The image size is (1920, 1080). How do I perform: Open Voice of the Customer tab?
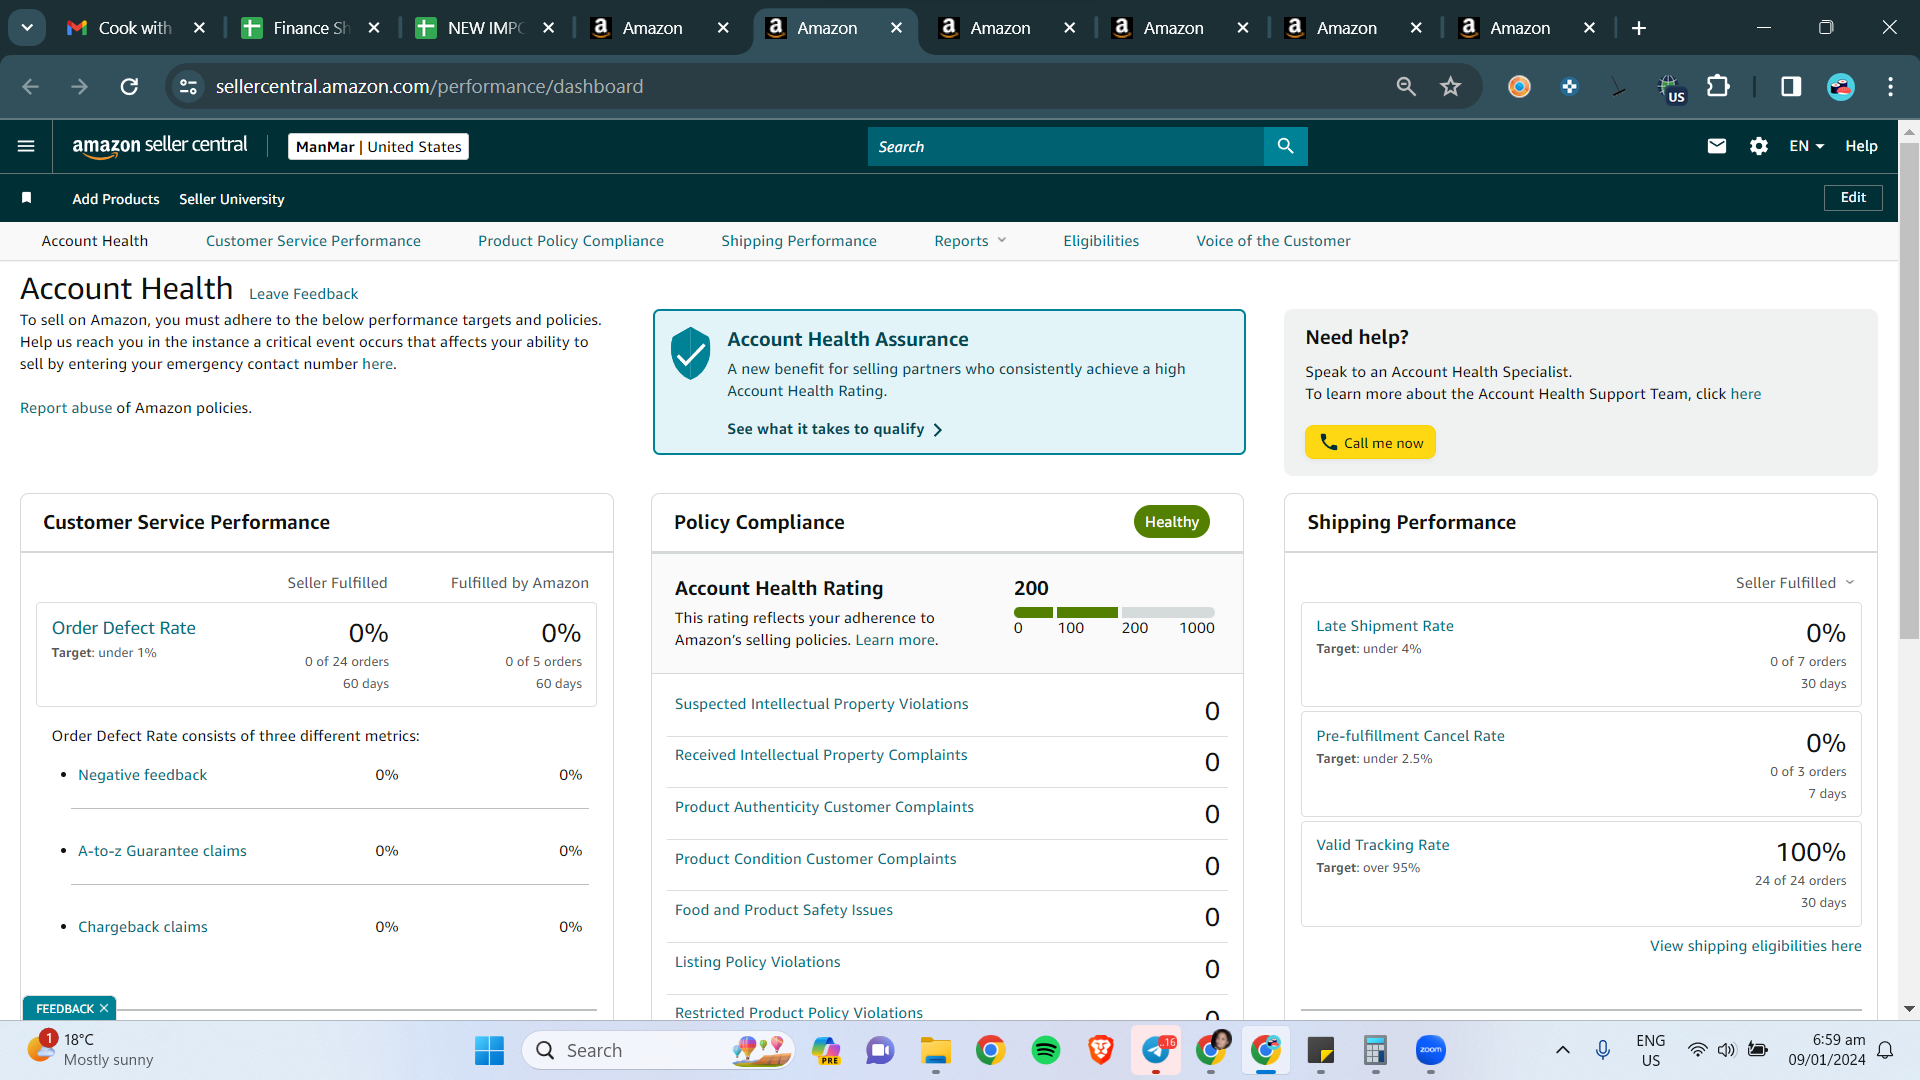tap(1273, 241)
